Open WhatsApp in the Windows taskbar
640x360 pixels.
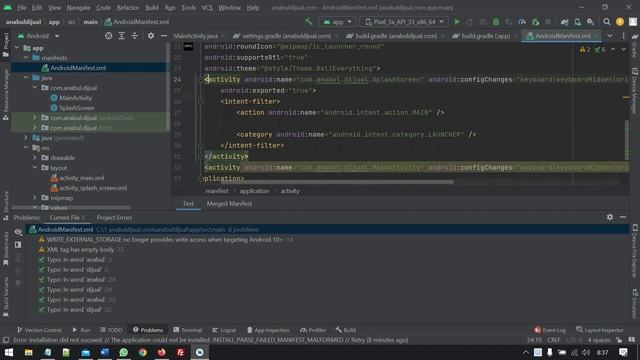click(x=123, y=352)
